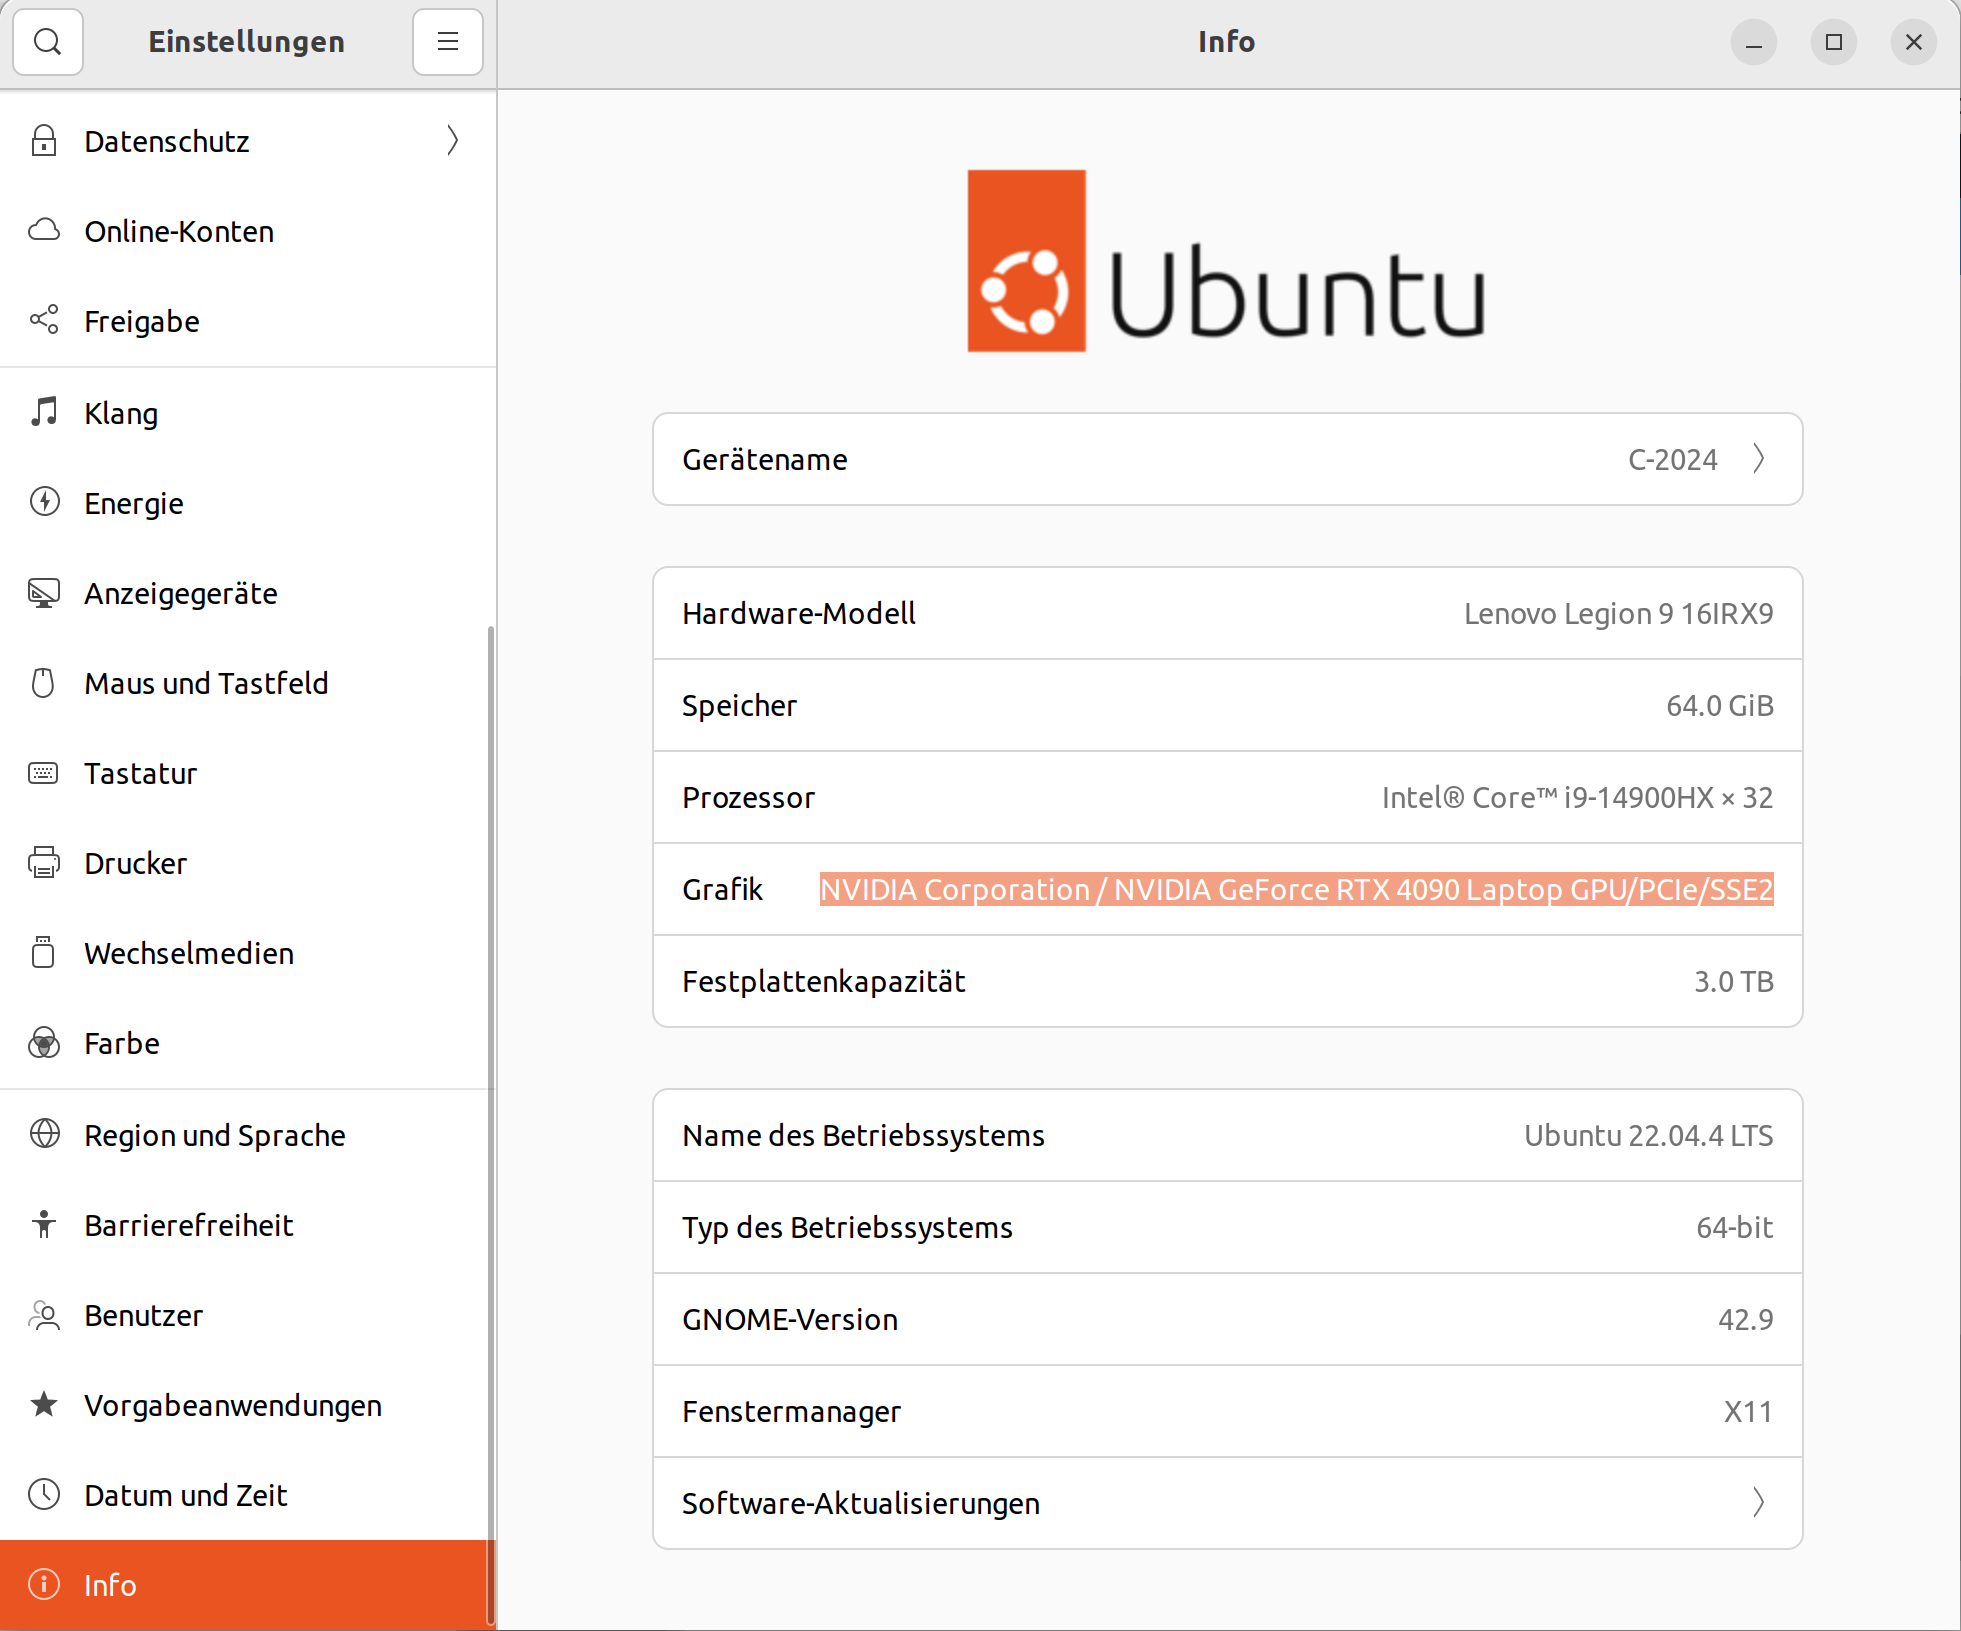This screenshot has height=1631, width=1961.
Task: Click the highlighted NVIDIA Grafik text
Action: 1295,889
